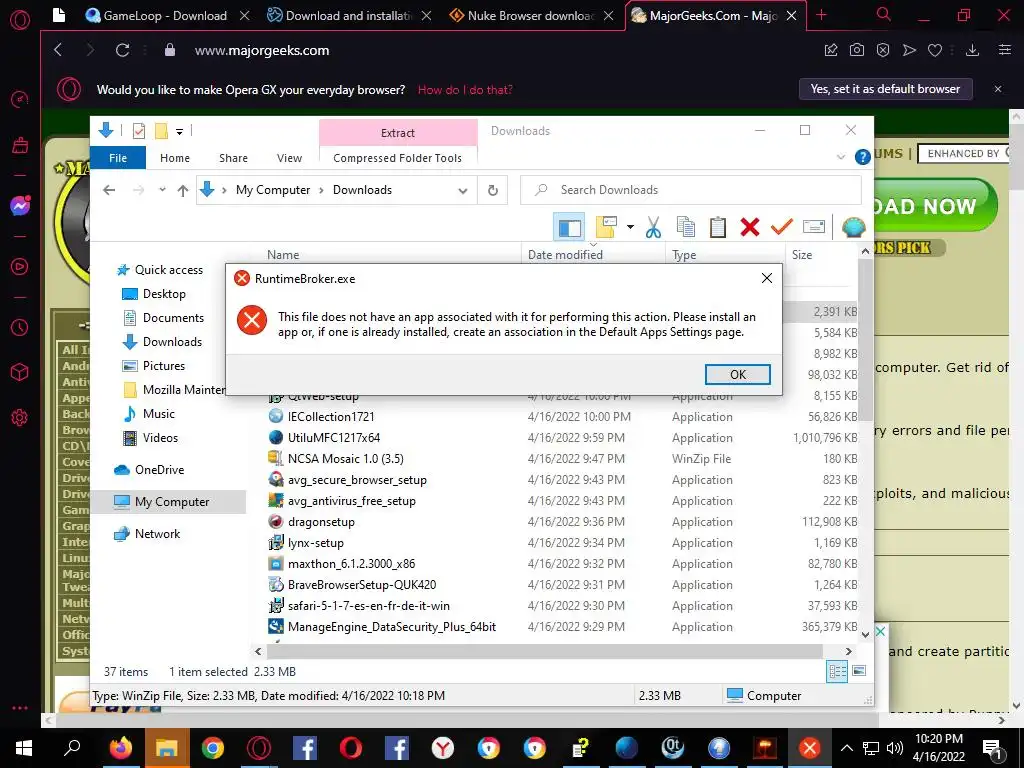Switch to the Nuke Browser download tab

(x=531, y=16)
